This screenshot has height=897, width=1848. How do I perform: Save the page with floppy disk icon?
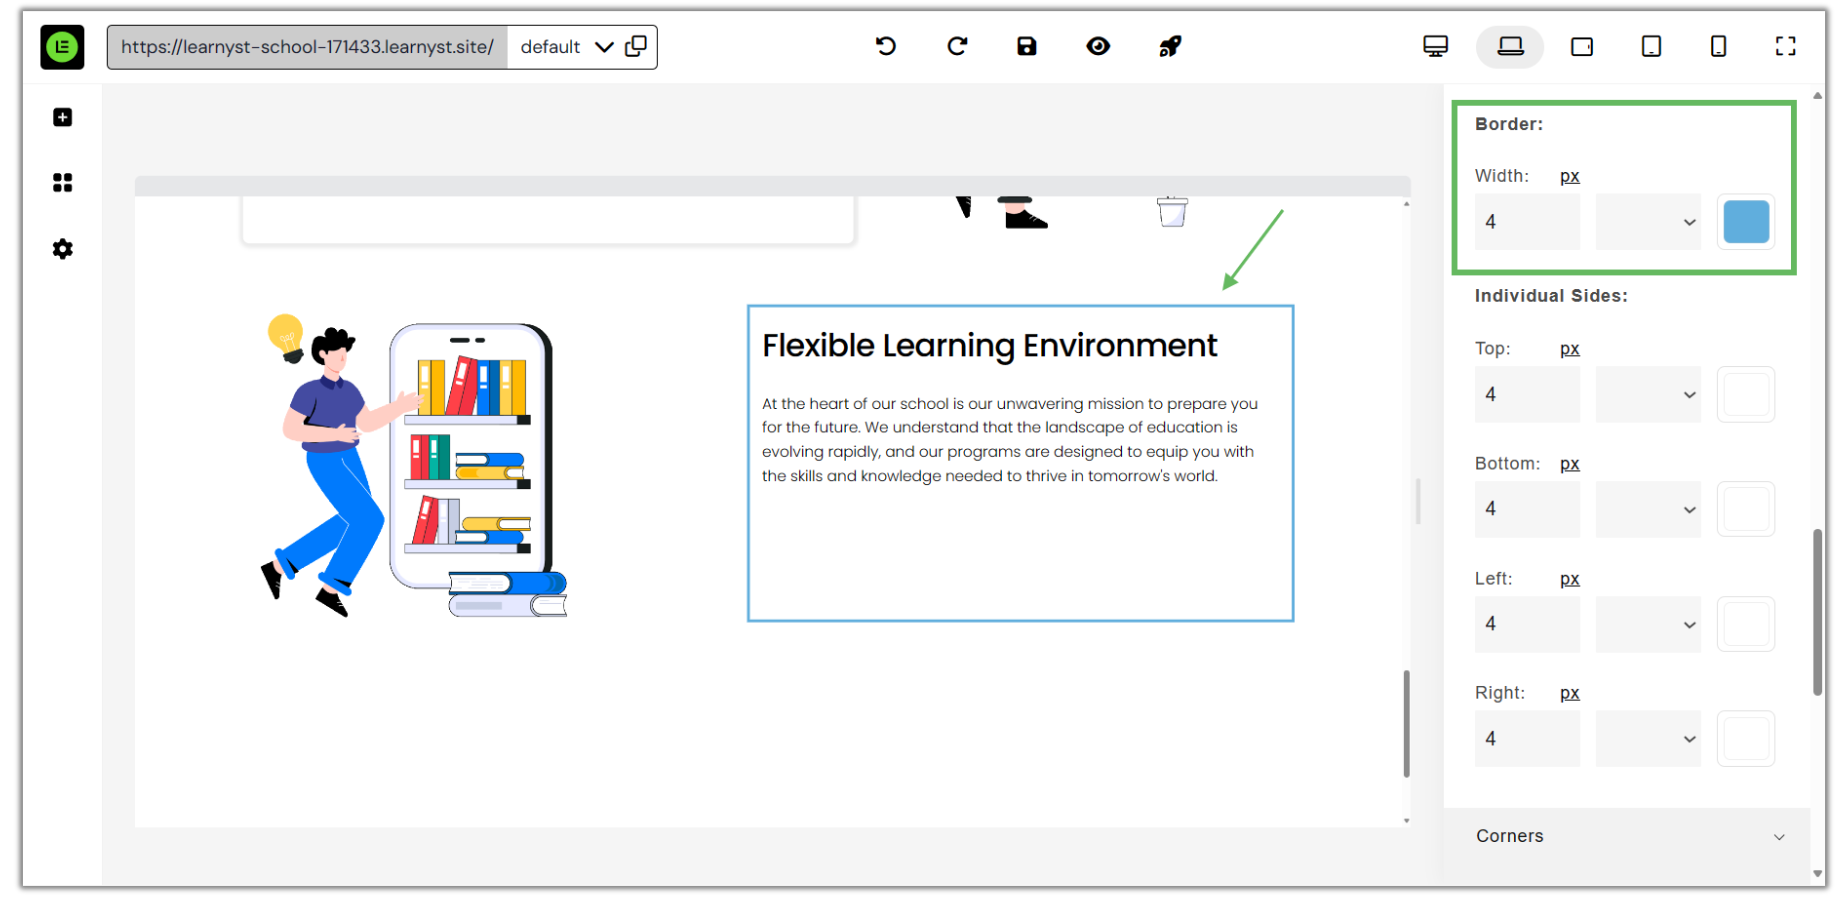coord(1027,46)
